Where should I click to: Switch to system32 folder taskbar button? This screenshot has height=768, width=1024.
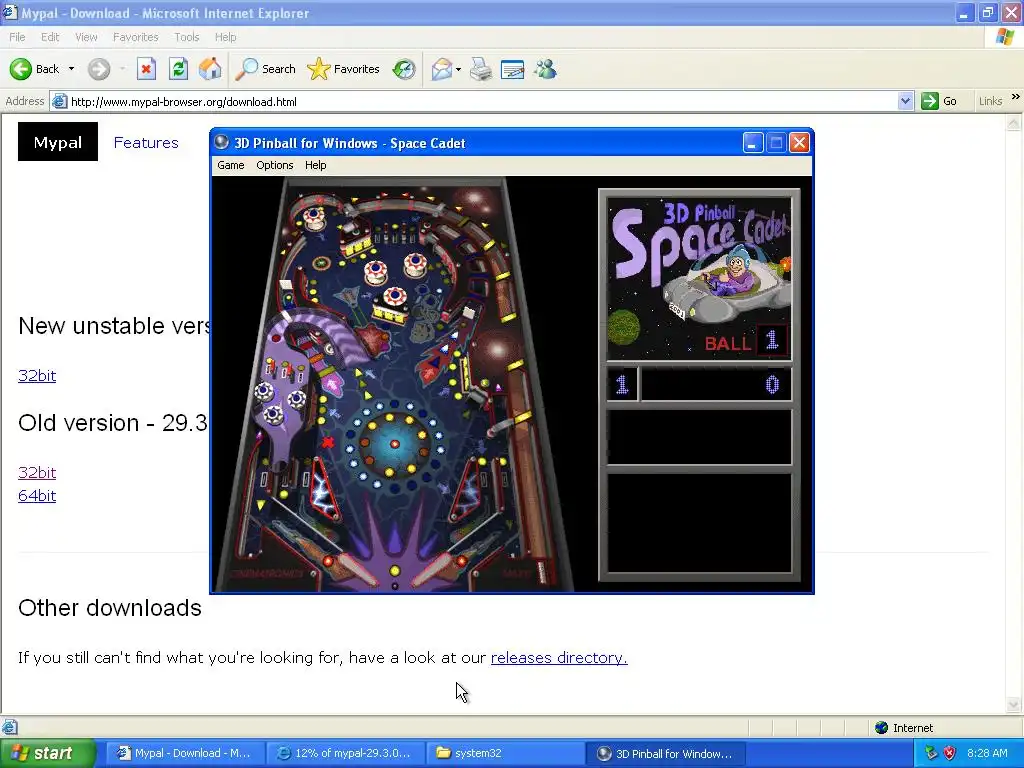click(x=505, y=753)
